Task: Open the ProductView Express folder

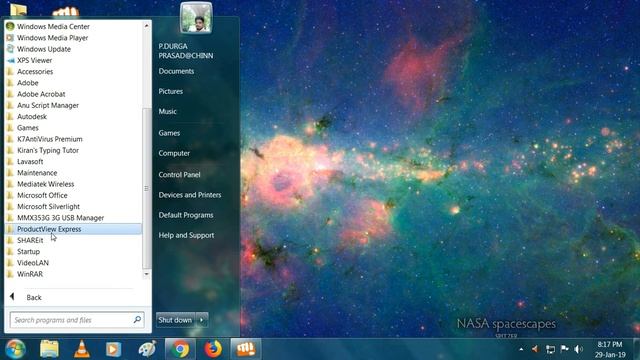Action: coord(73,229)
